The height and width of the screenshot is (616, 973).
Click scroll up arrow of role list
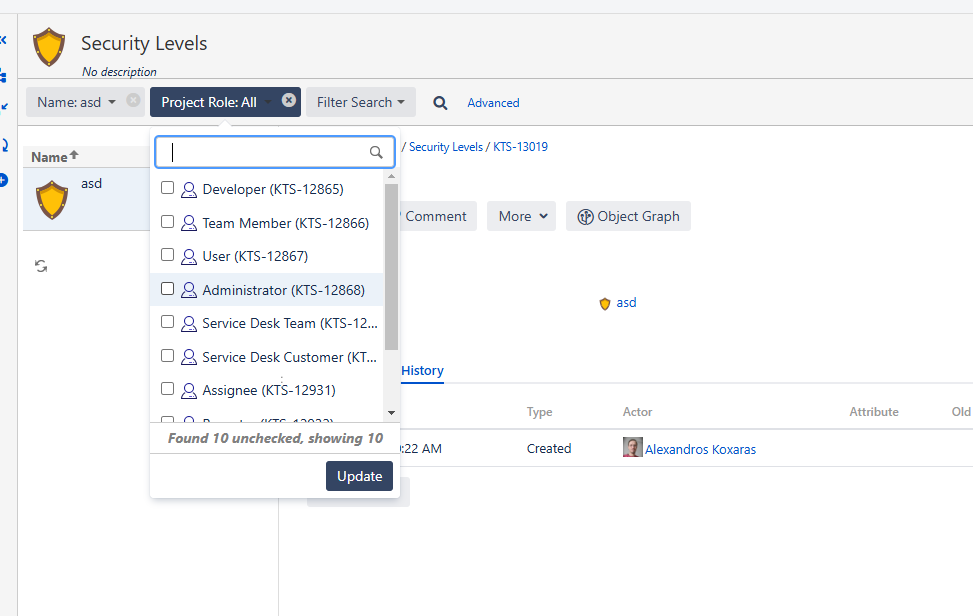(391, 176)
